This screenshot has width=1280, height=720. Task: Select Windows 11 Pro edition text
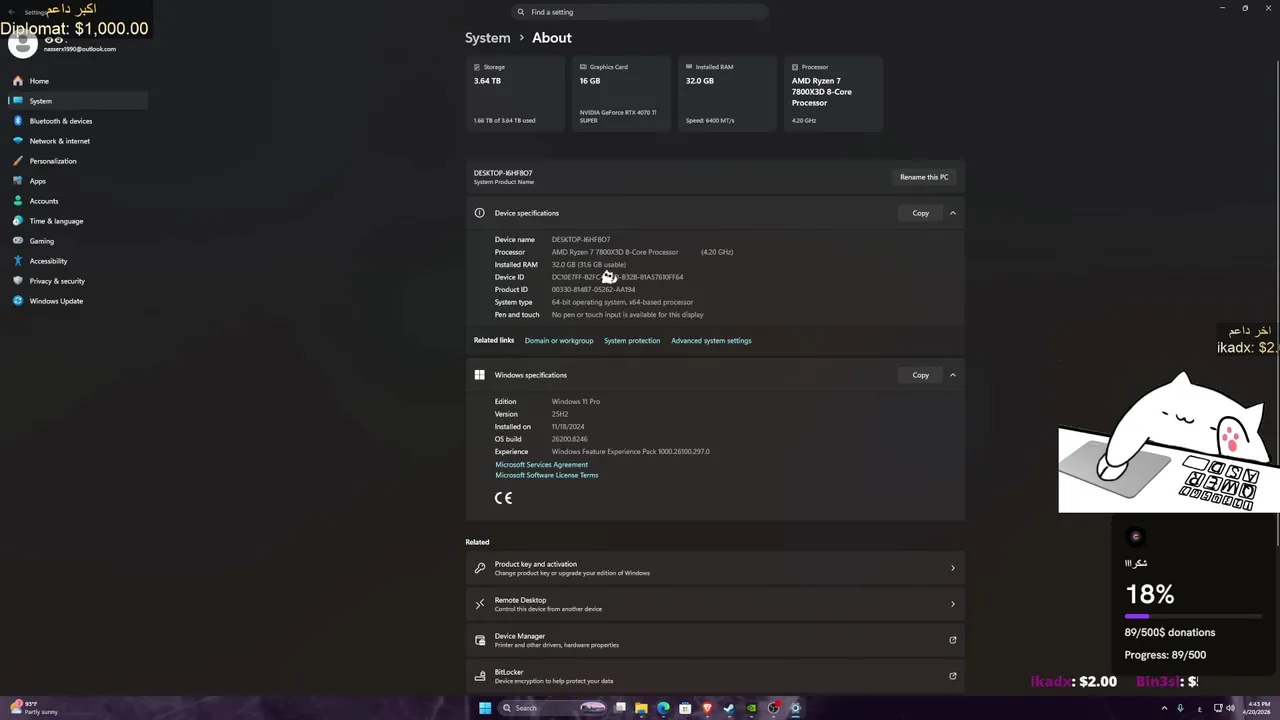click(575, 402)
